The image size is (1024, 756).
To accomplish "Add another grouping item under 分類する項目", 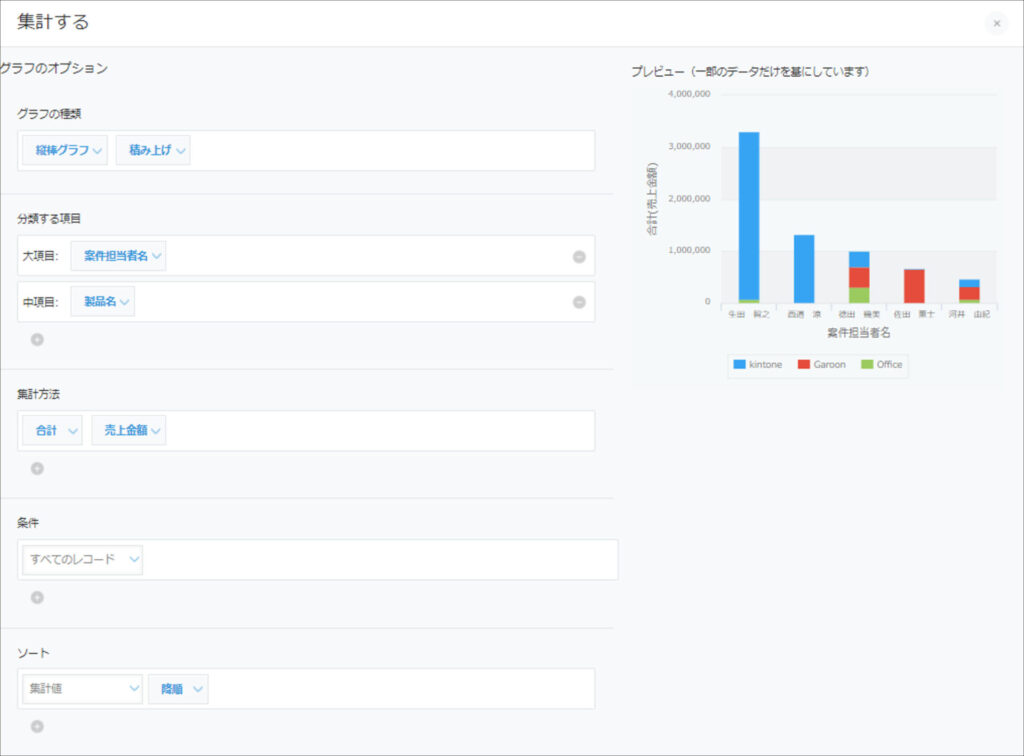I will [x=37, y=339].
